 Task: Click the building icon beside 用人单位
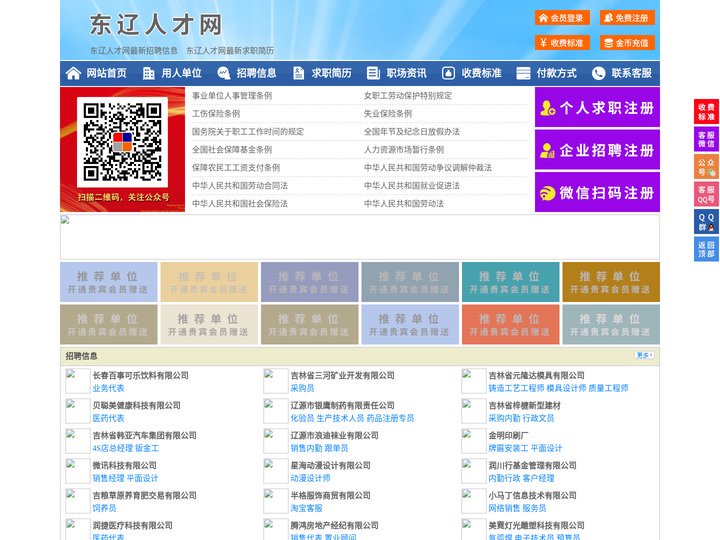tap(148, 73)
